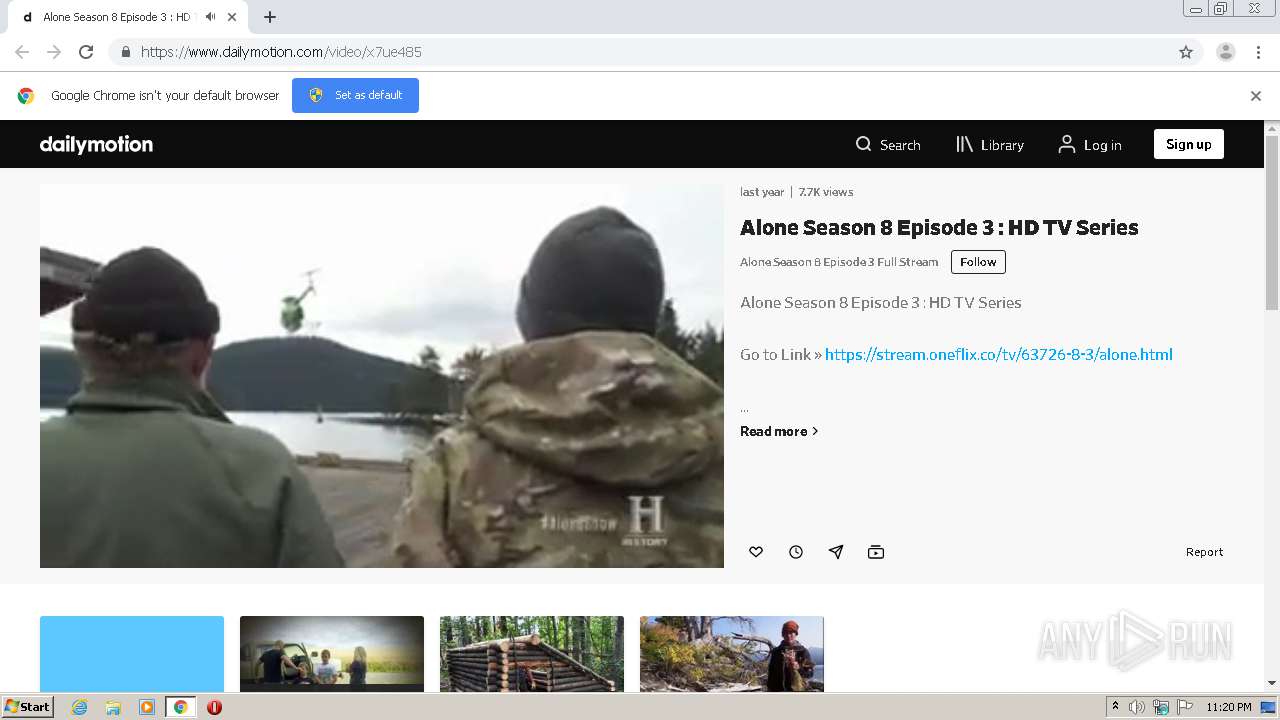Click the address bar URL
Image resolution: width=1280 pixels, height=720 pixels.
coord(281,52)
